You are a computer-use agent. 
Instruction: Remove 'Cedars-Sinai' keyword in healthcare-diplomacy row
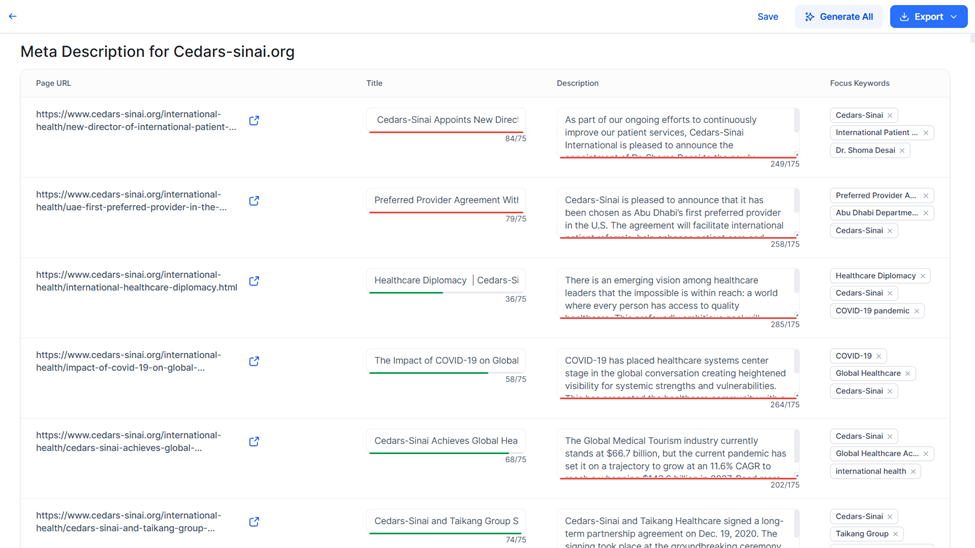click(890, 294)
